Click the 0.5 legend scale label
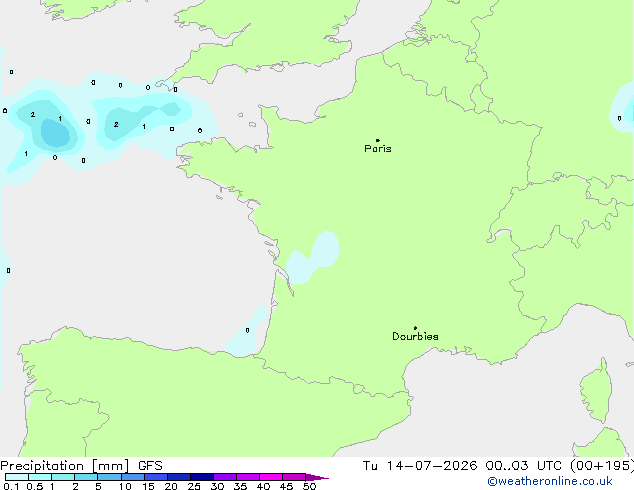Screen dimensions: 634x490 (x=34, y=486)
